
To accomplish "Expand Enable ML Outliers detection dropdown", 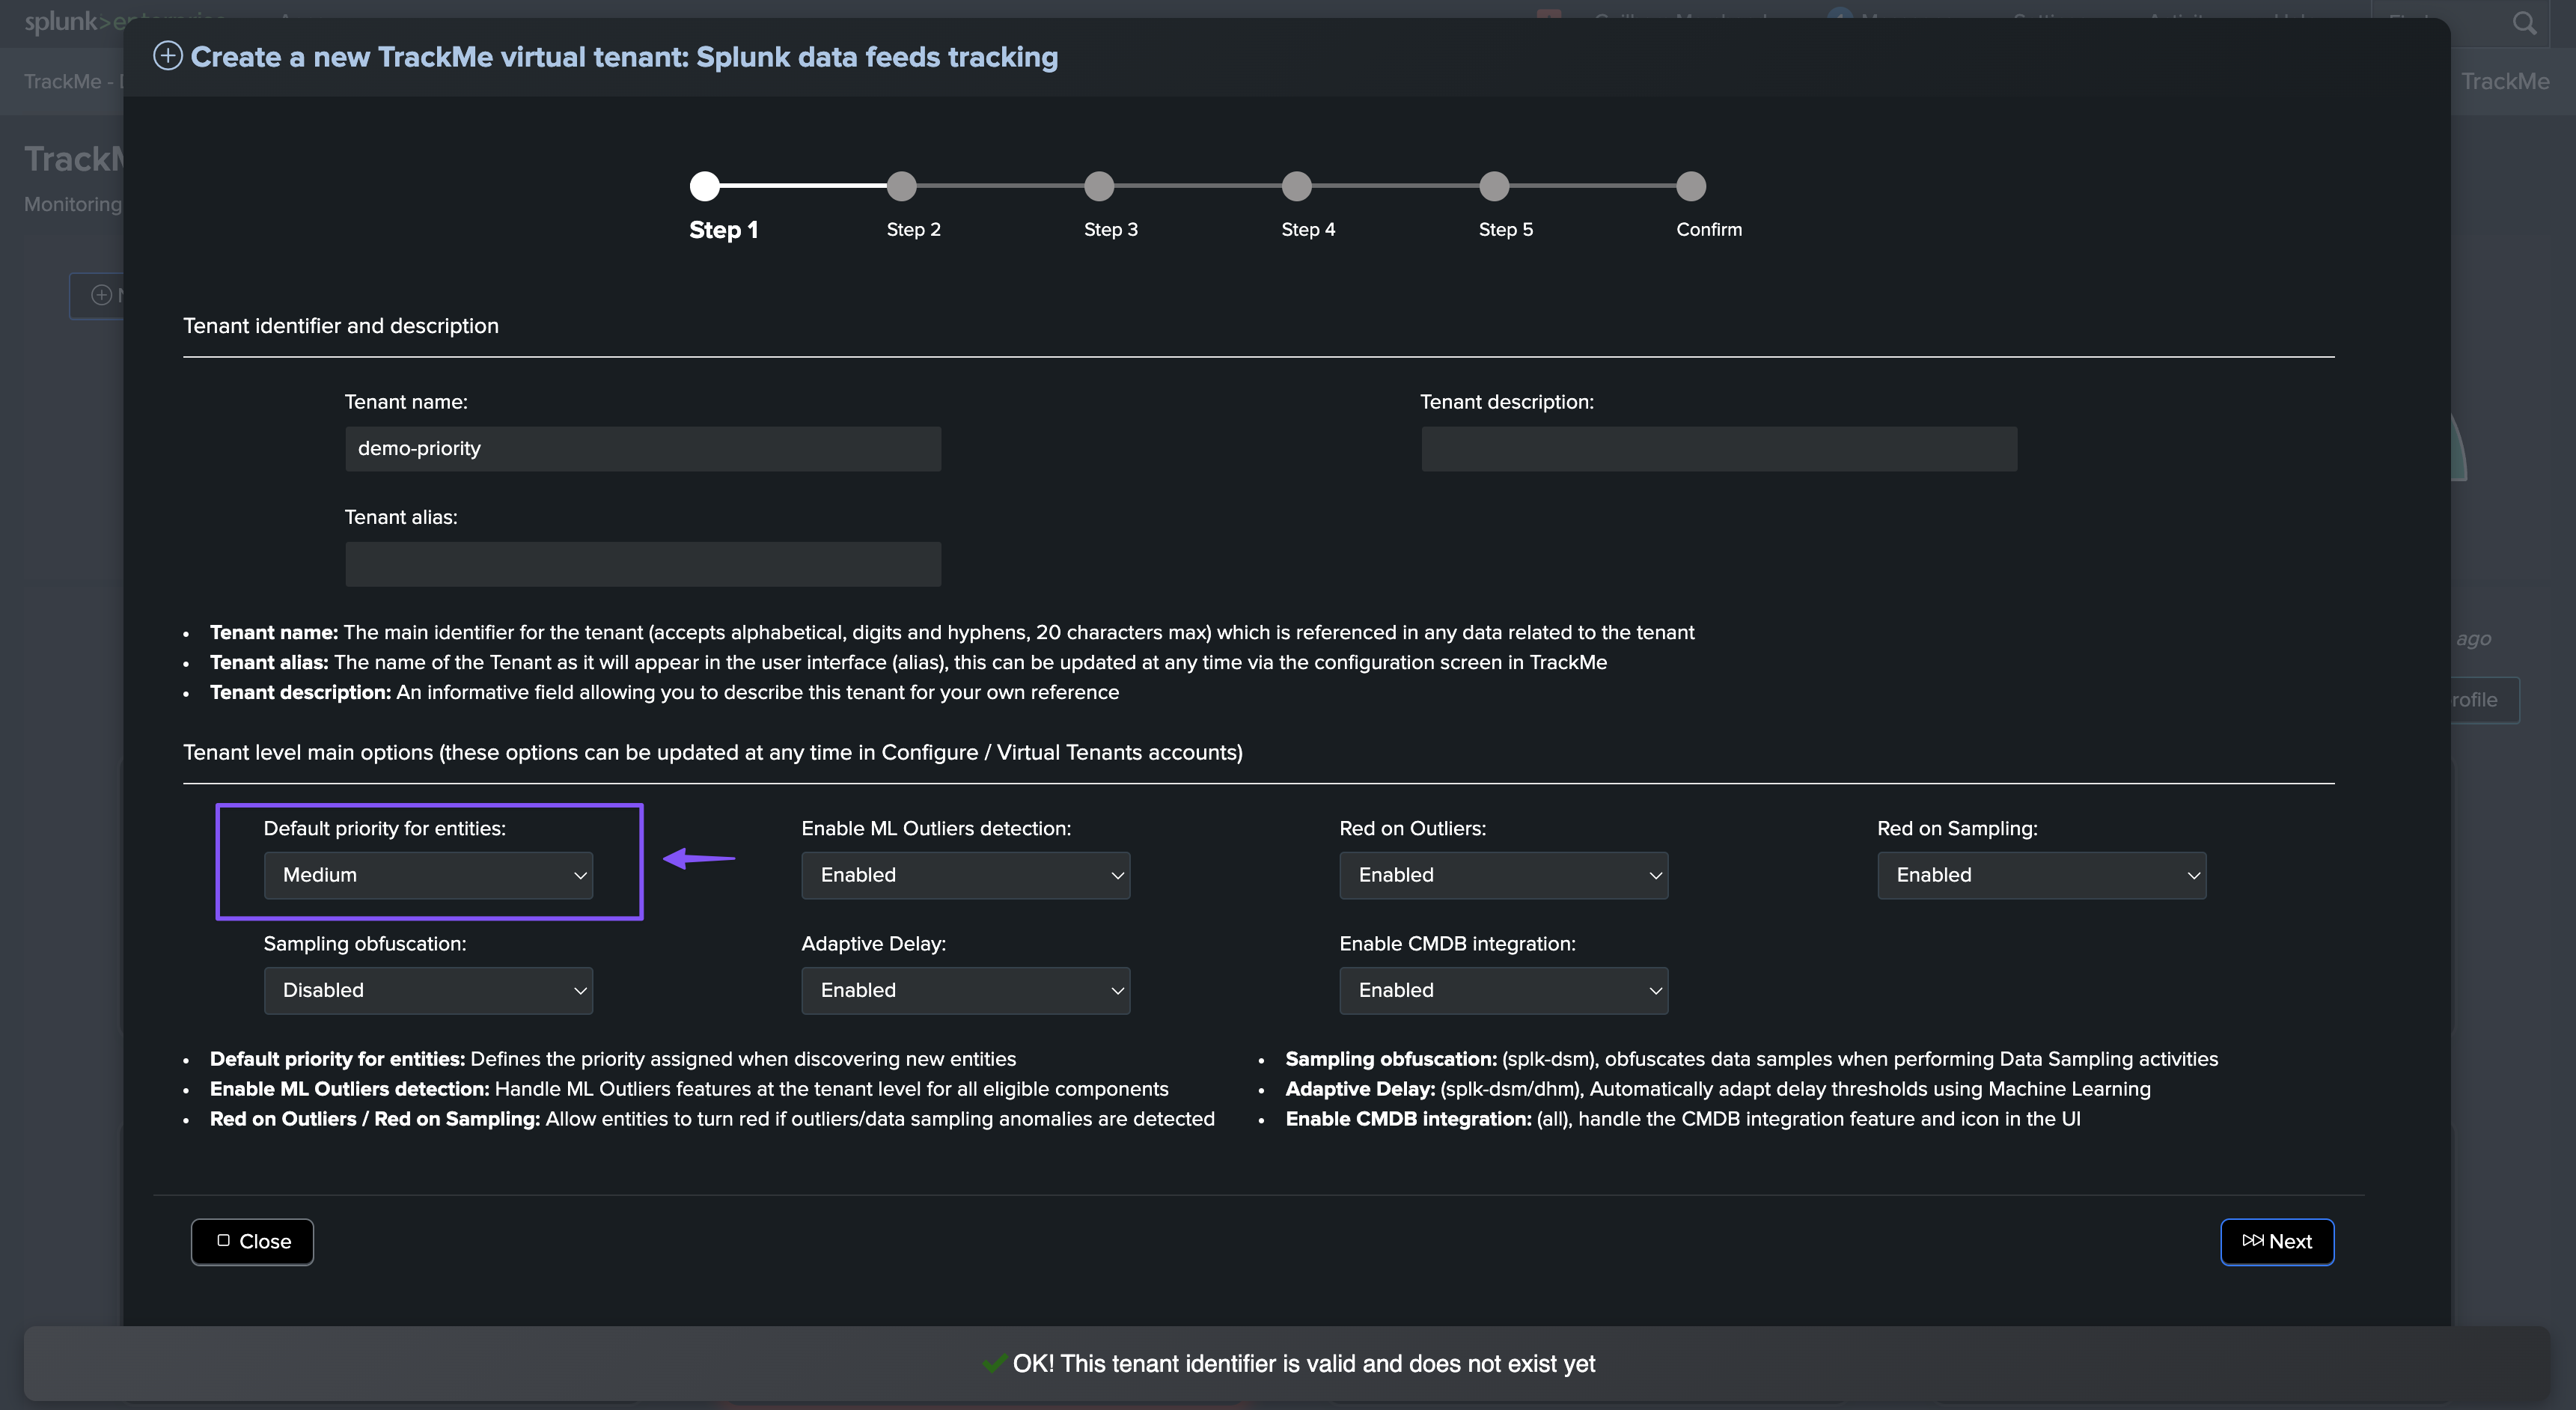I will point(965,875).
